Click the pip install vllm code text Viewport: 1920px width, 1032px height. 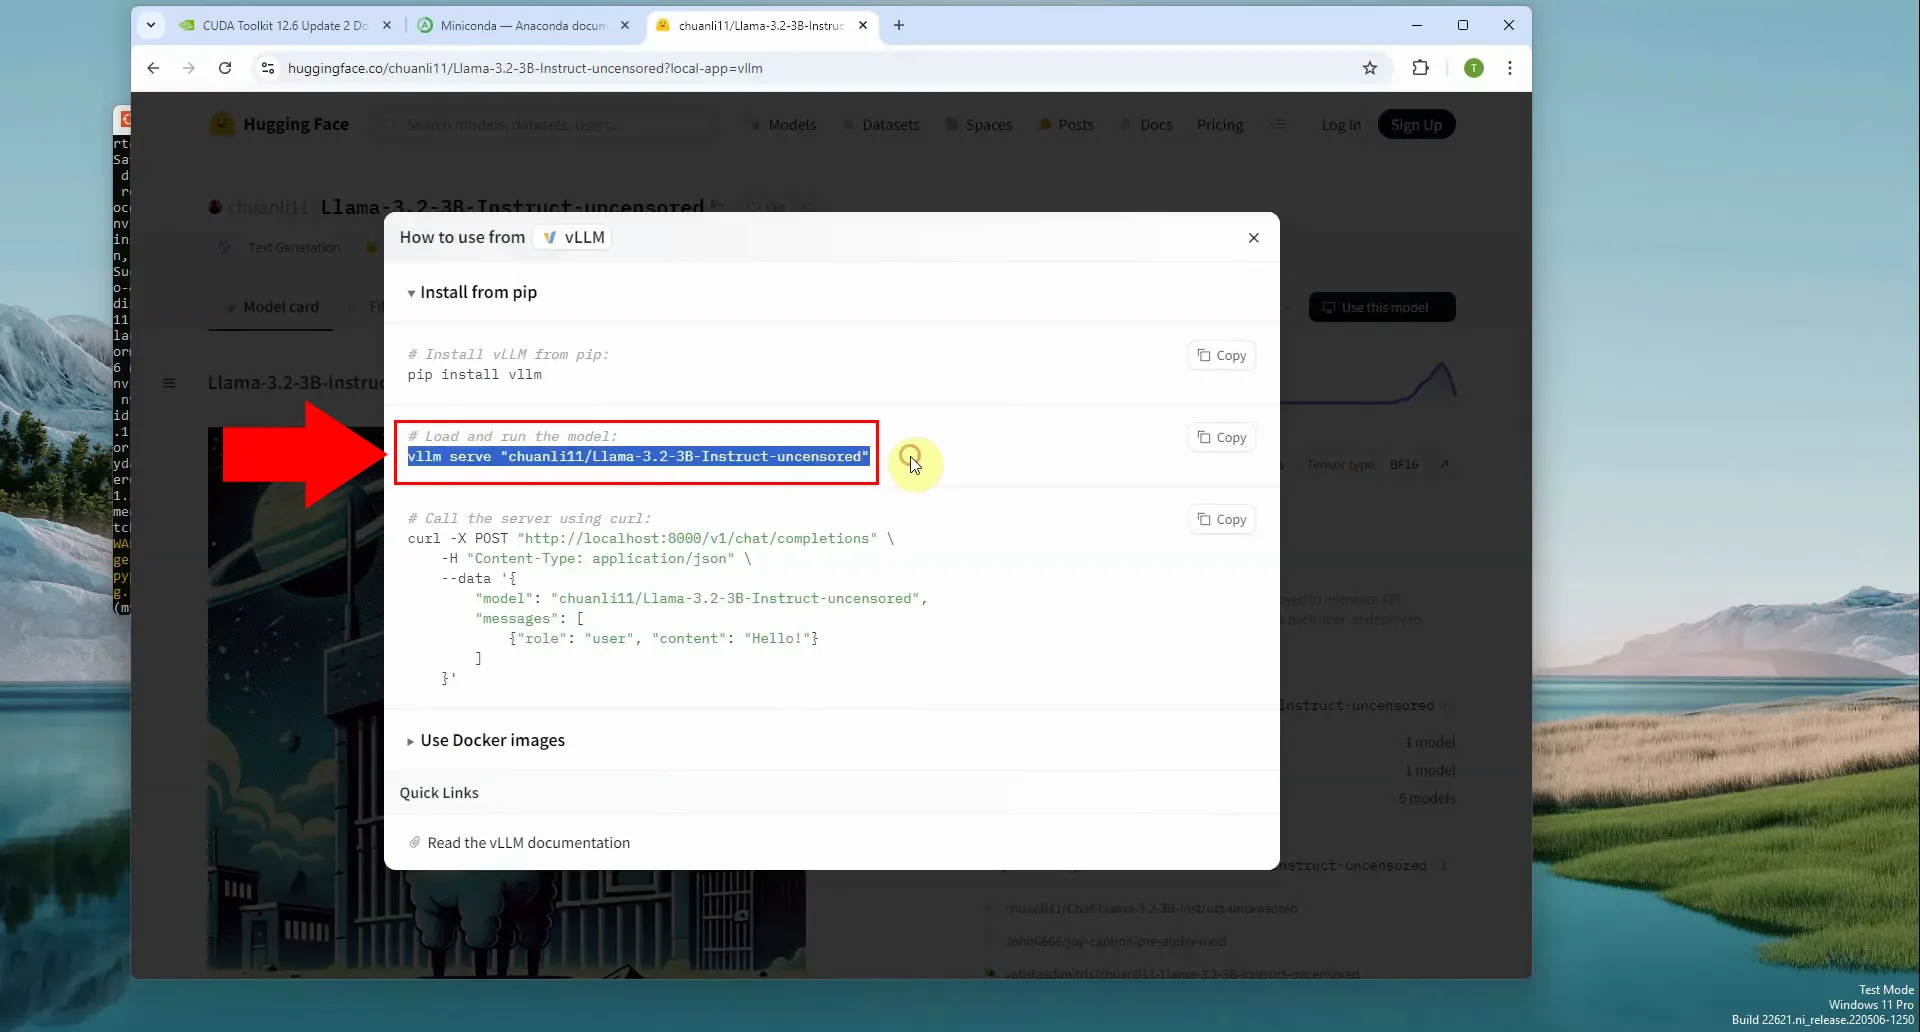[x=475, y=375]
